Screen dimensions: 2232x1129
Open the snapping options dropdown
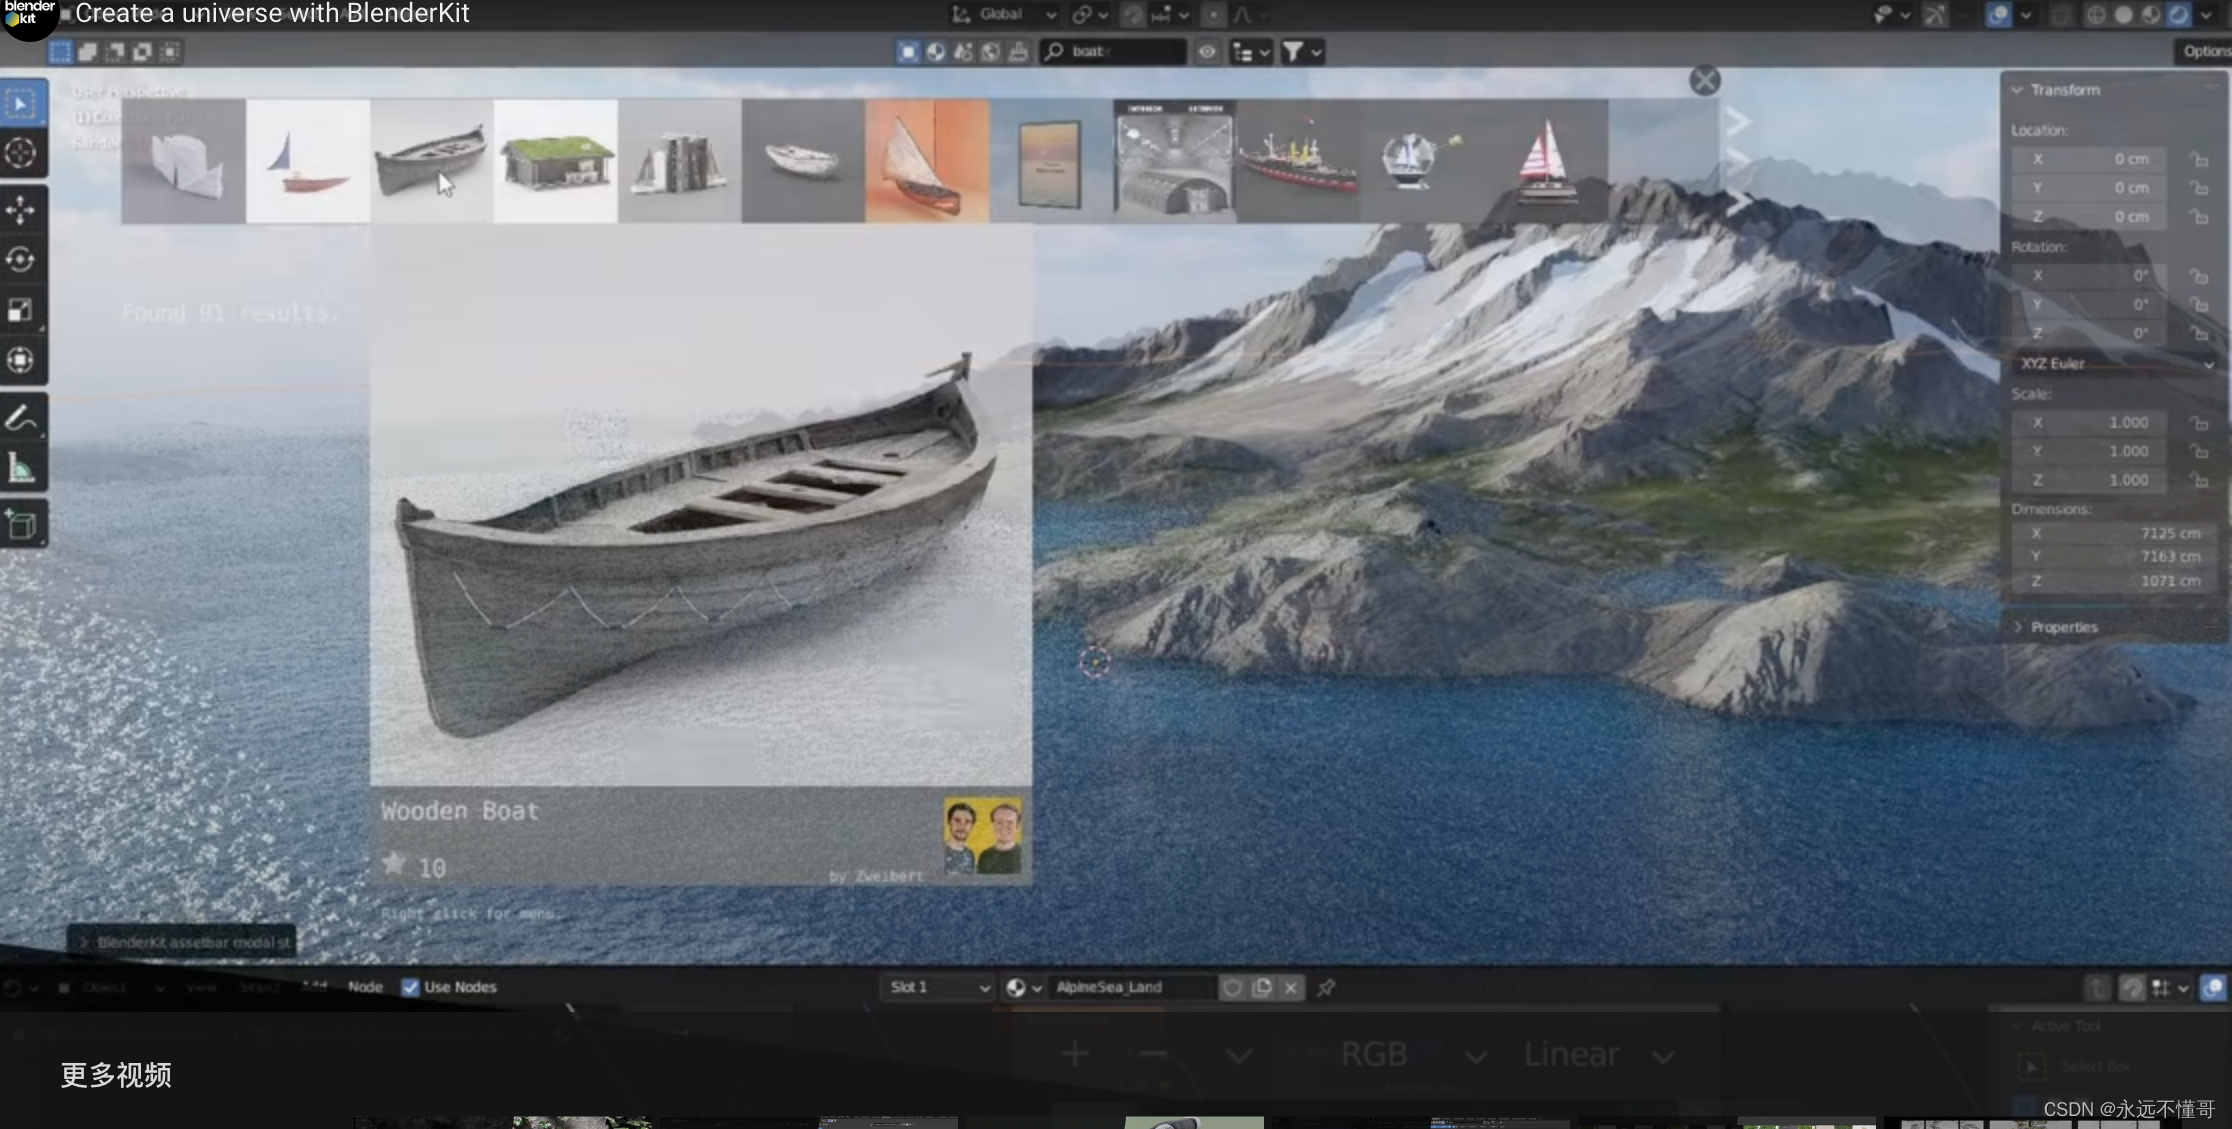1171,15
